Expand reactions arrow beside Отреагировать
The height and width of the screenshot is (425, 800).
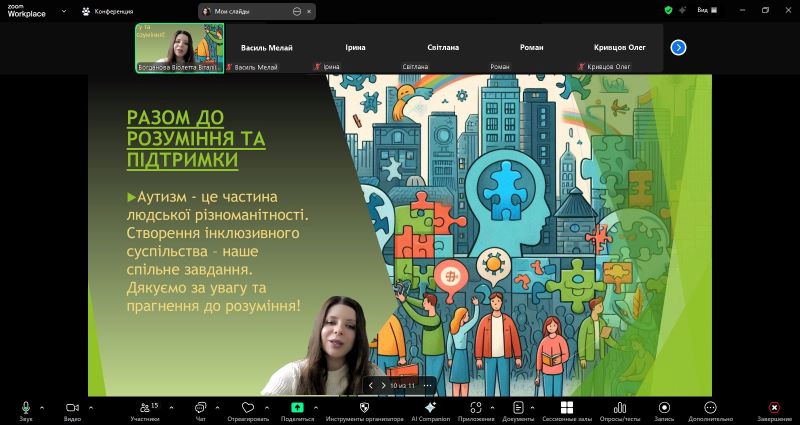pos(267,408)
